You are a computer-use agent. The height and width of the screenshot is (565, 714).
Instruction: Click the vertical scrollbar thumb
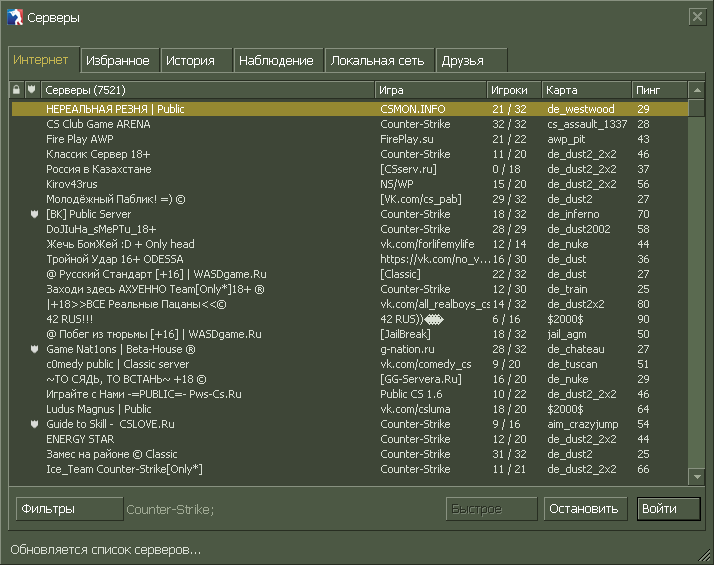[x=697, y=108]
